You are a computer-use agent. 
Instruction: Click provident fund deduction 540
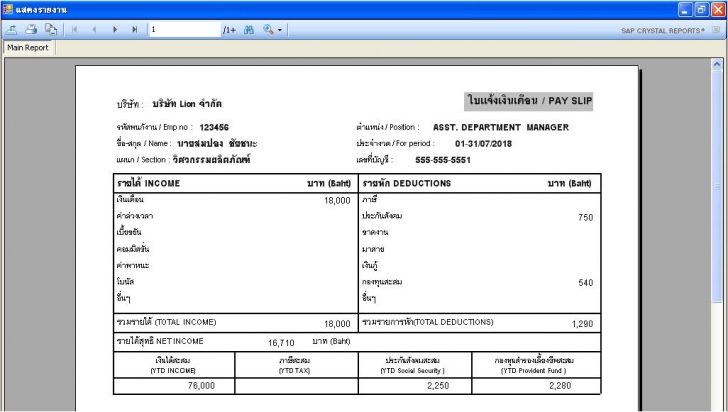point(585,282)
